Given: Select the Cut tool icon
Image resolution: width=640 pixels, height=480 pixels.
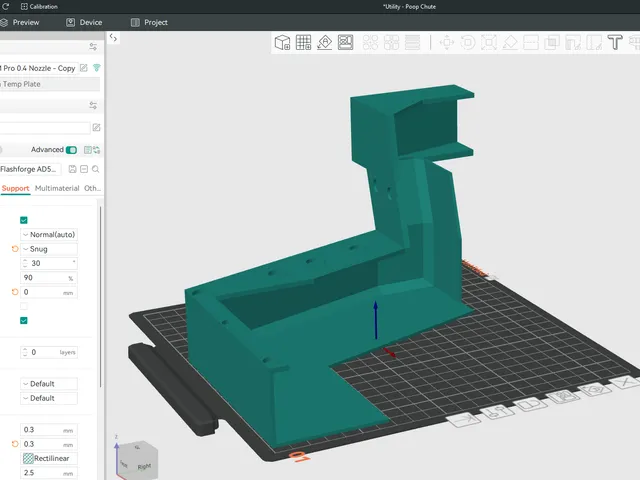Looking at the screenshot, I should (x=531, y=42).
